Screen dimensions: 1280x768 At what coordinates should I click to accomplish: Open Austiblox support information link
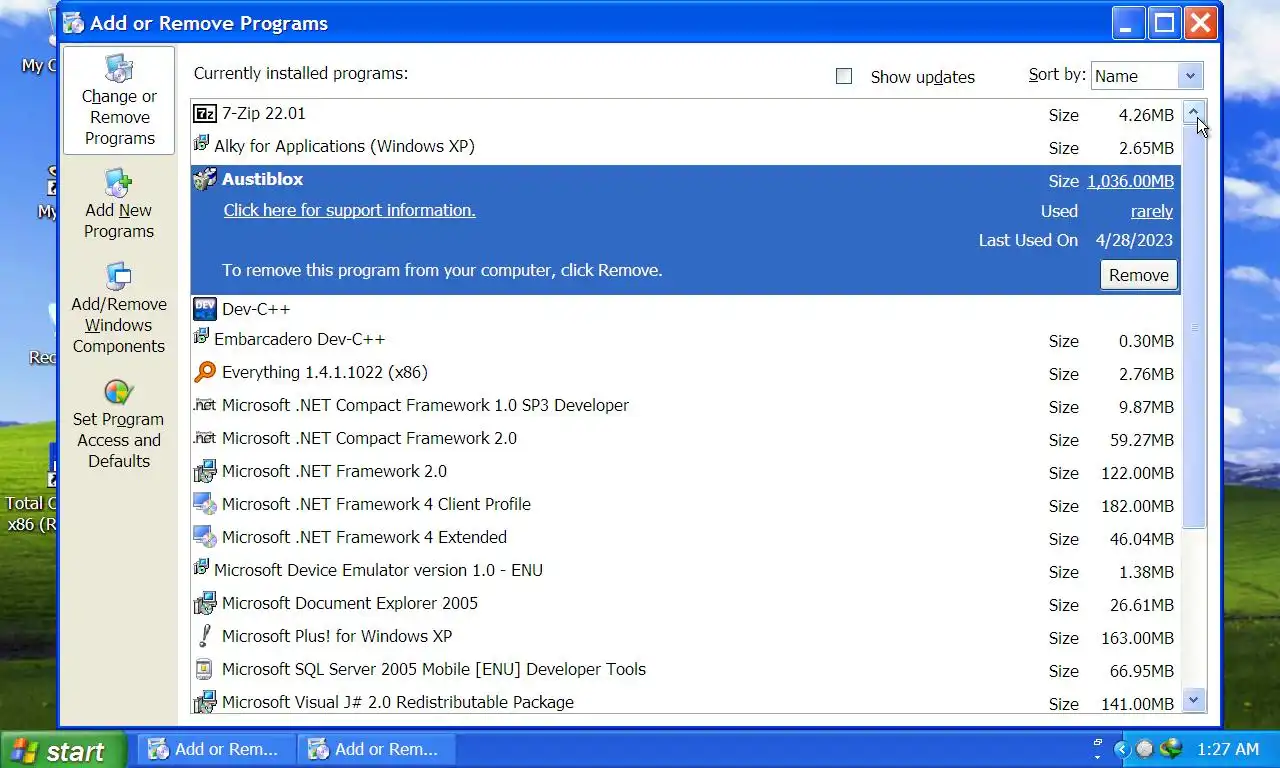pyautogui.click(x=349, y=210)
